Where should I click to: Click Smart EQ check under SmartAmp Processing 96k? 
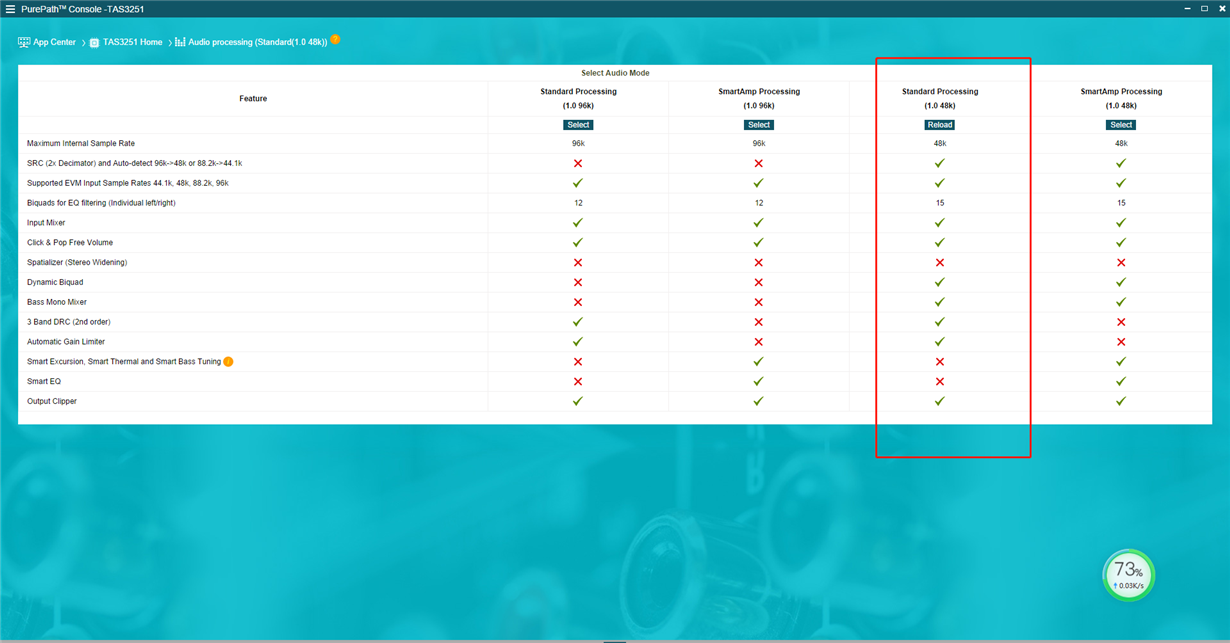point(759,381)
